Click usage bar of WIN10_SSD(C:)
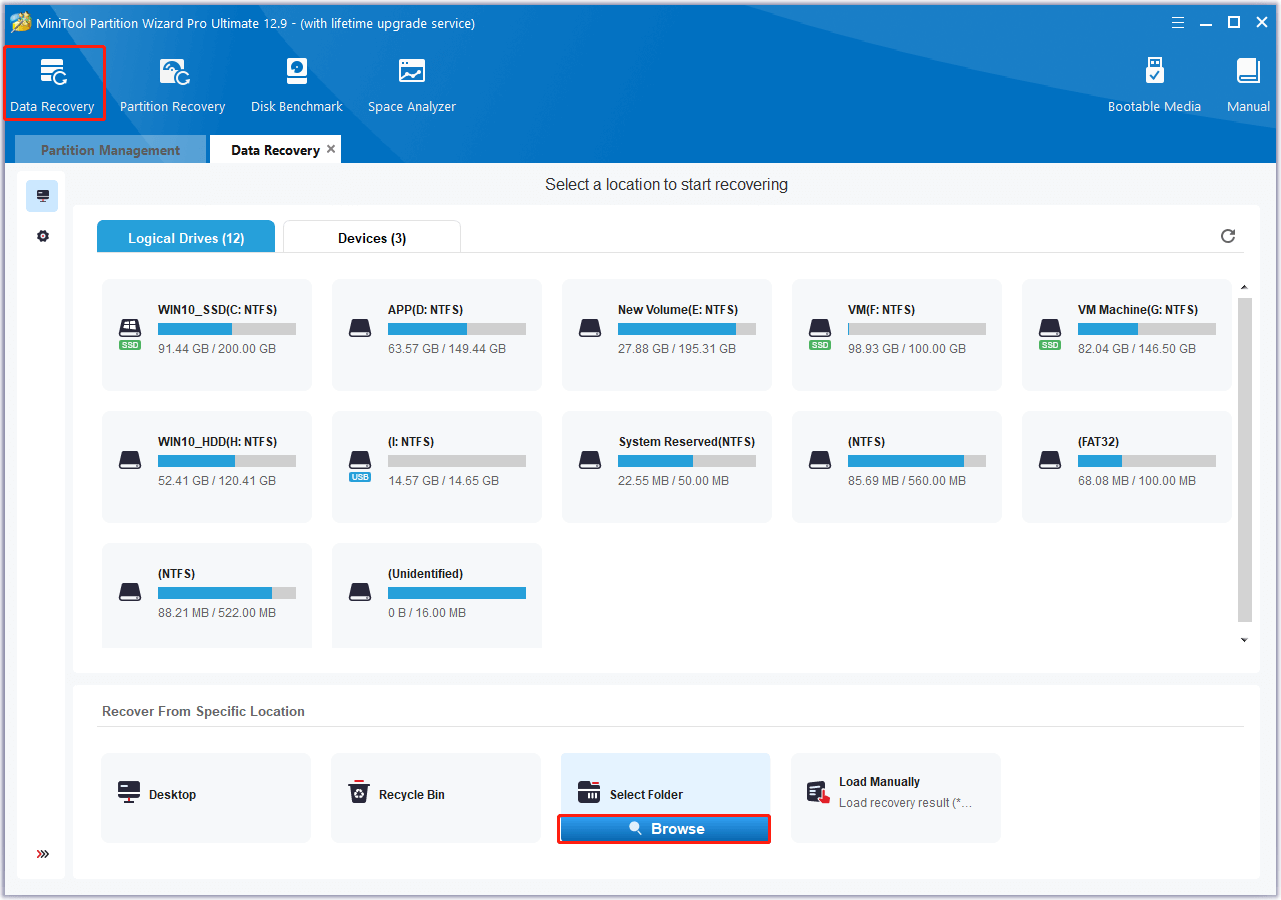Screen dimensions: 1281x900 tap(227, 329)
